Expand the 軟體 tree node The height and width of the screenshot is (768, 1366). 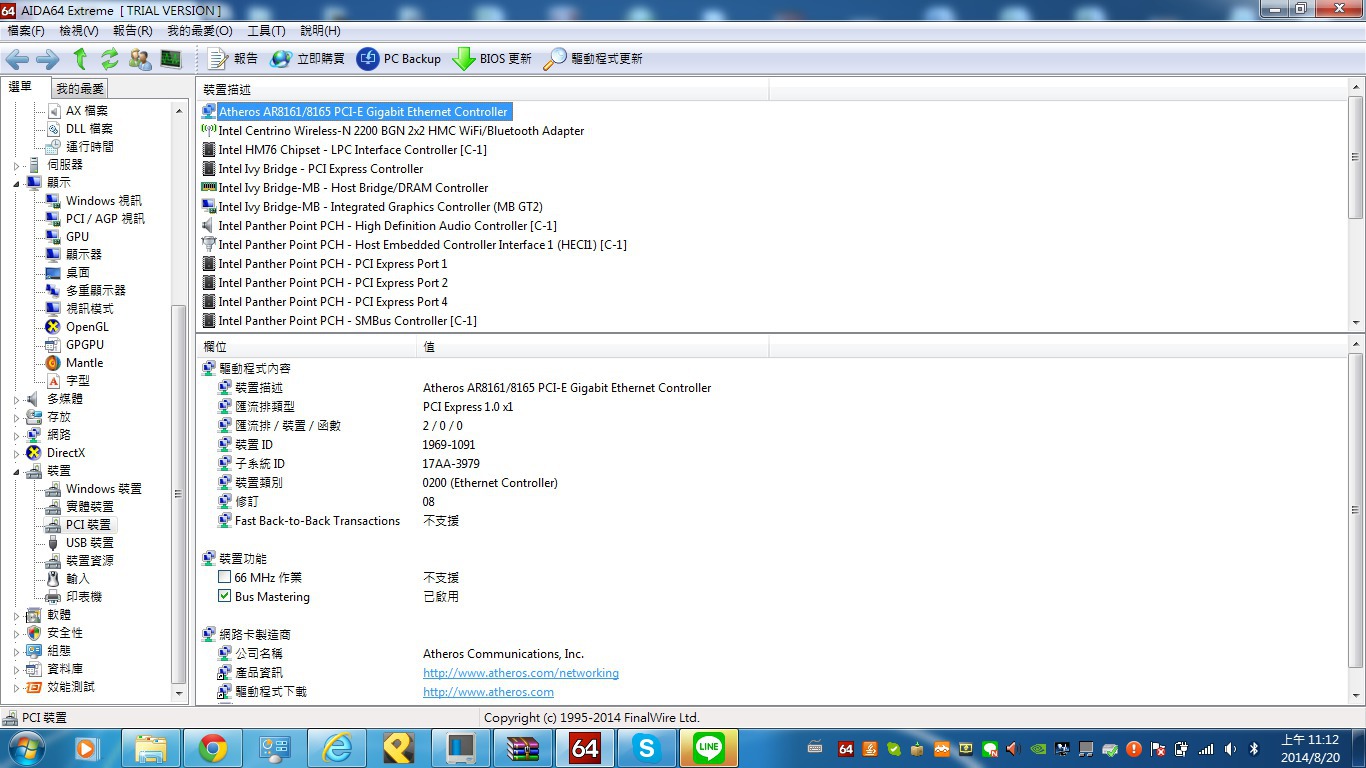[x=17, y=615]
